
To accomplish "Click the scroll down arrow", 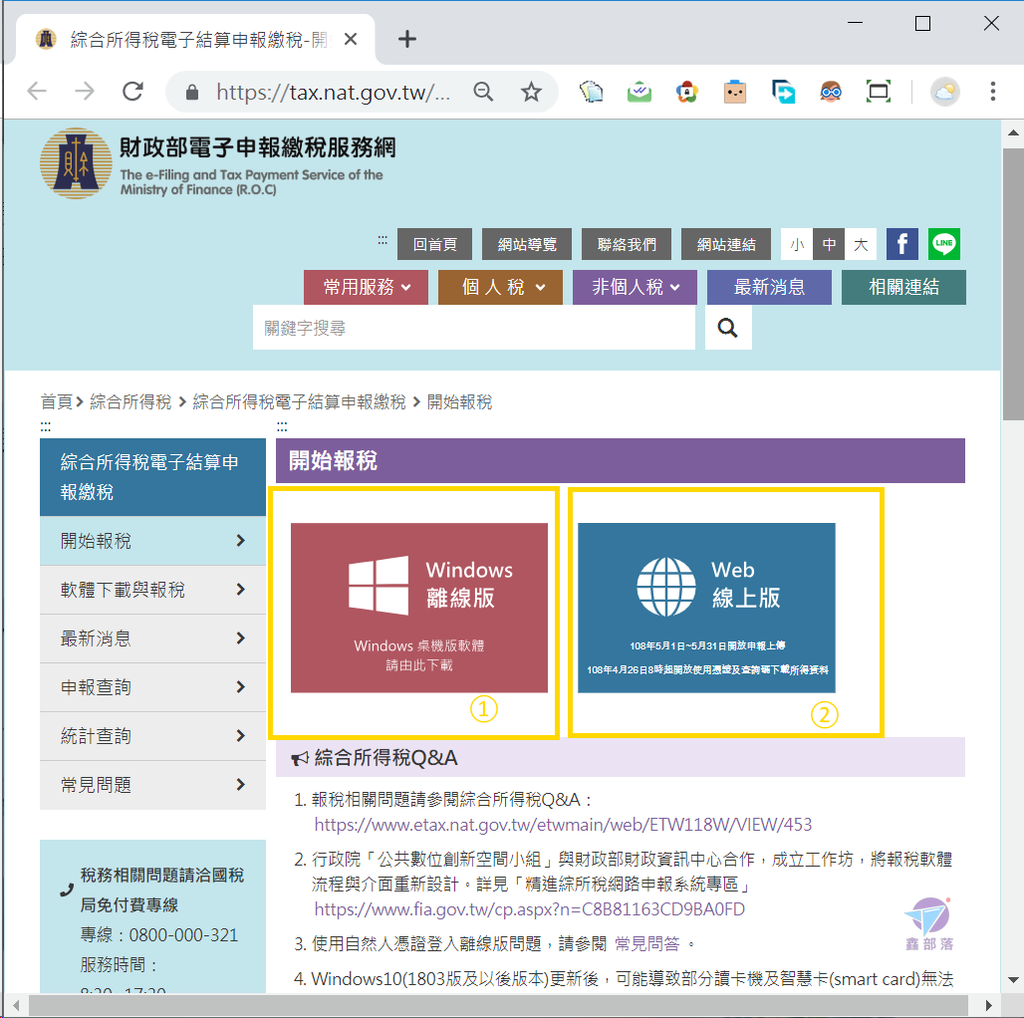I will 1013,979.
